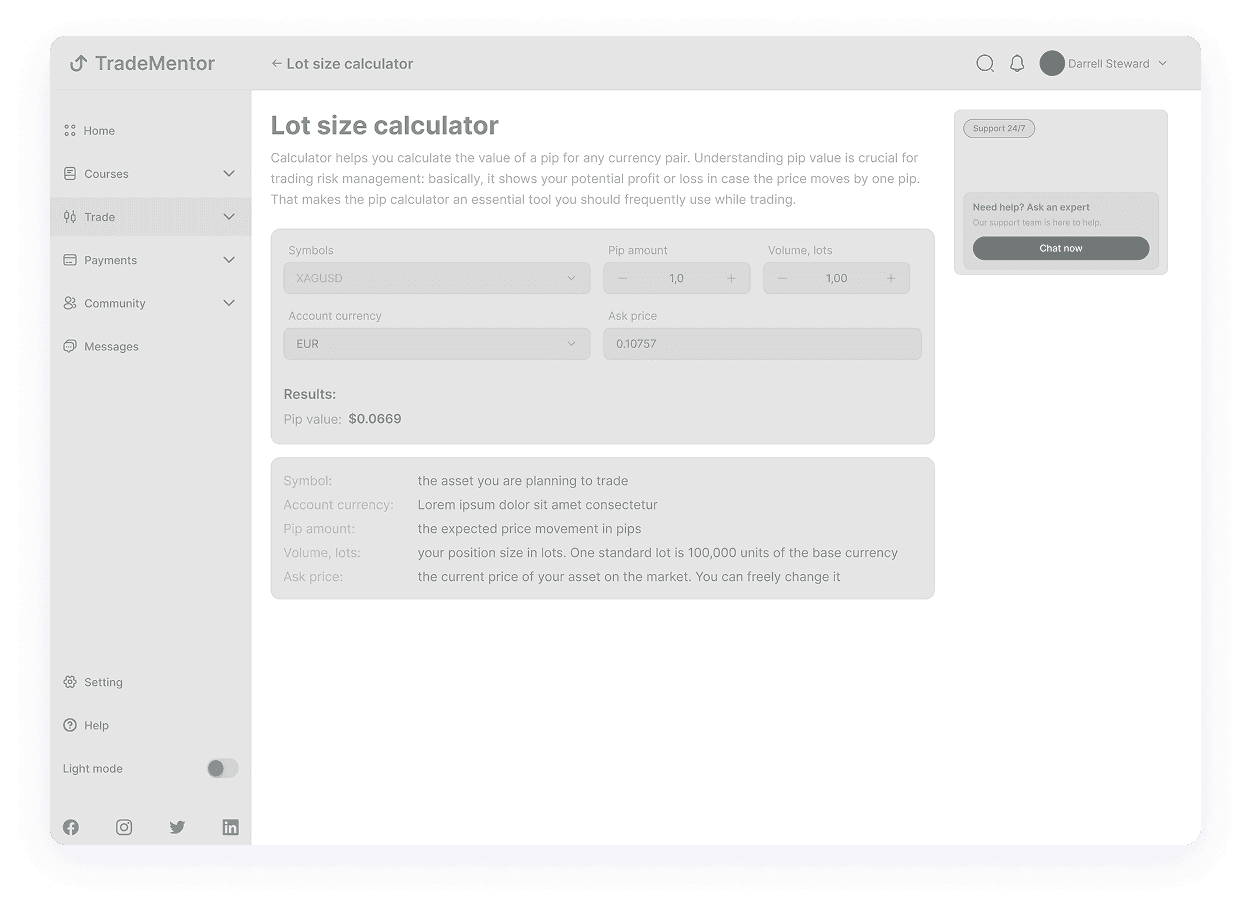Visit TradeMentor's Twitter page
The height and width of the screenshot is (909, 1251).
pos(177,827)
